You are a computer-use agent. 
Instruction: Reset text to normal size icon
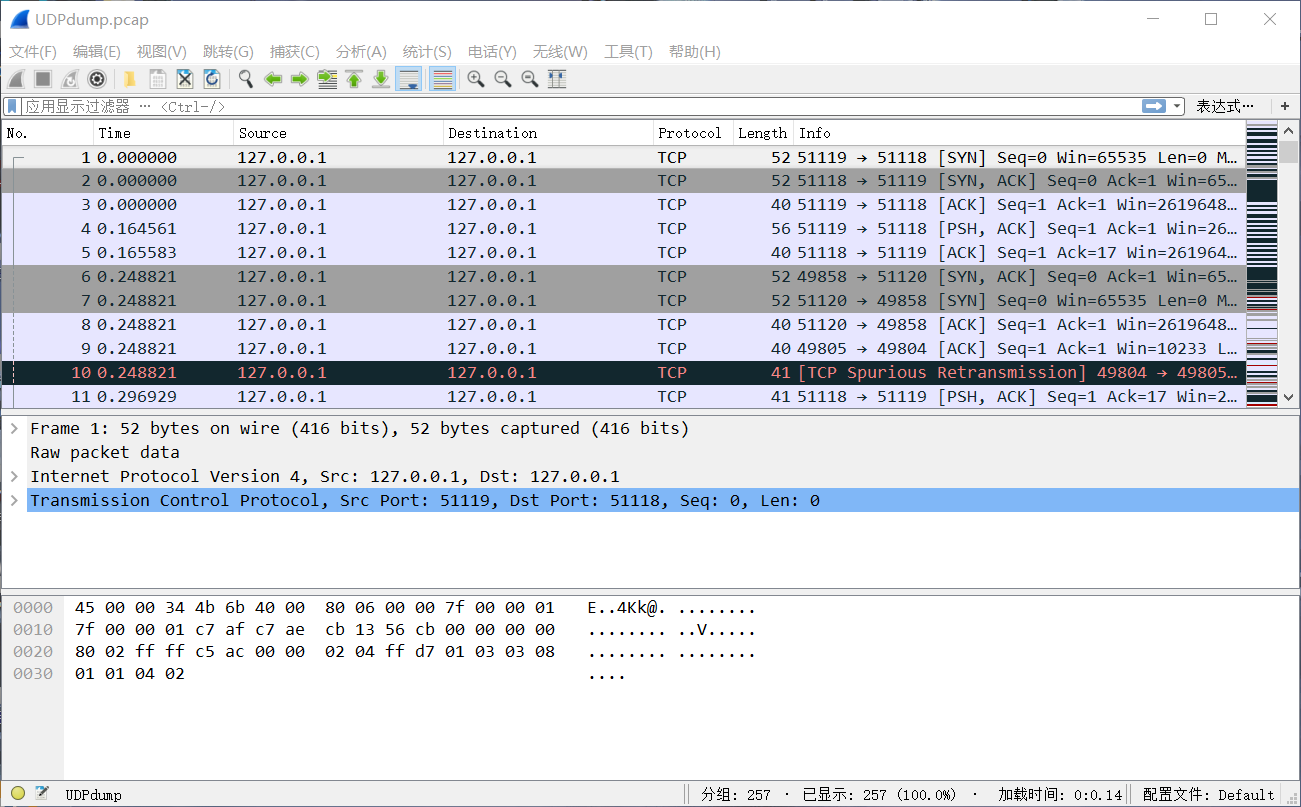coord(530,79)
